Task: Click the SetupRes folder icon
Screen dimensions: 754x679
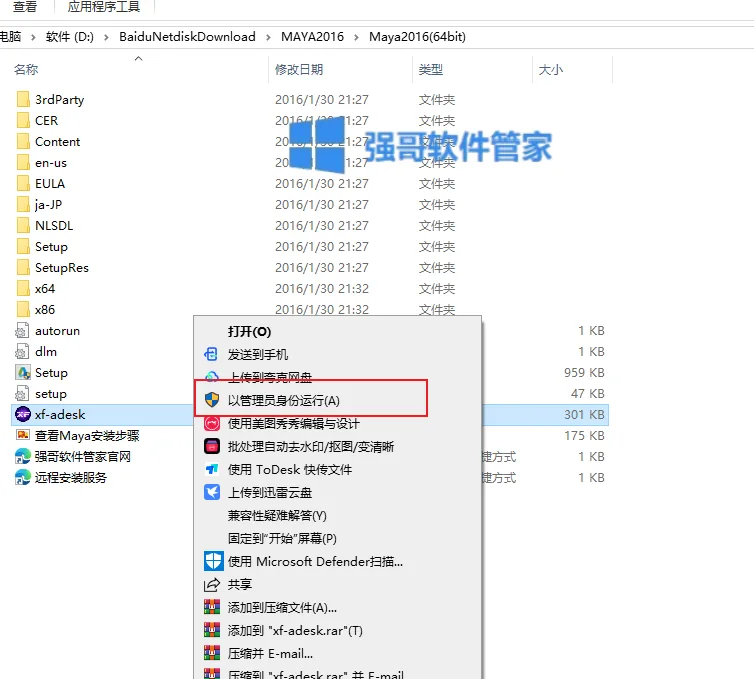Action: point(23,267)
